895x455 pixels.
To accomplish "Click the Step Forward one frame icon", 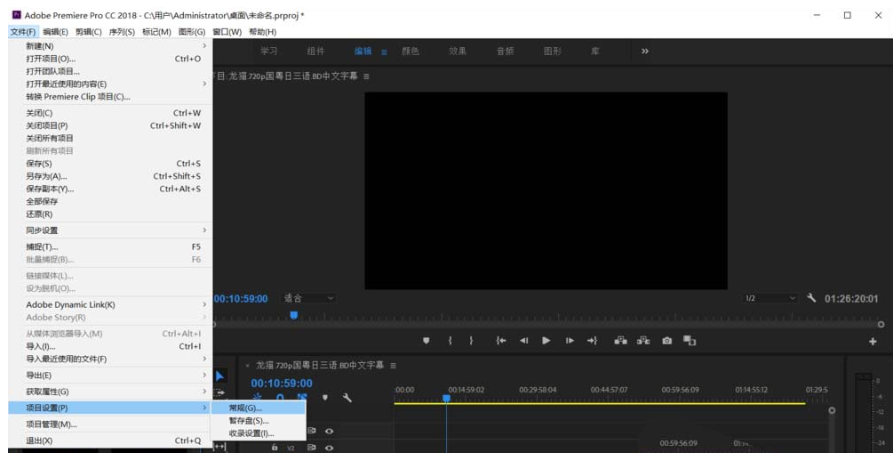I will tap(570, 341).
